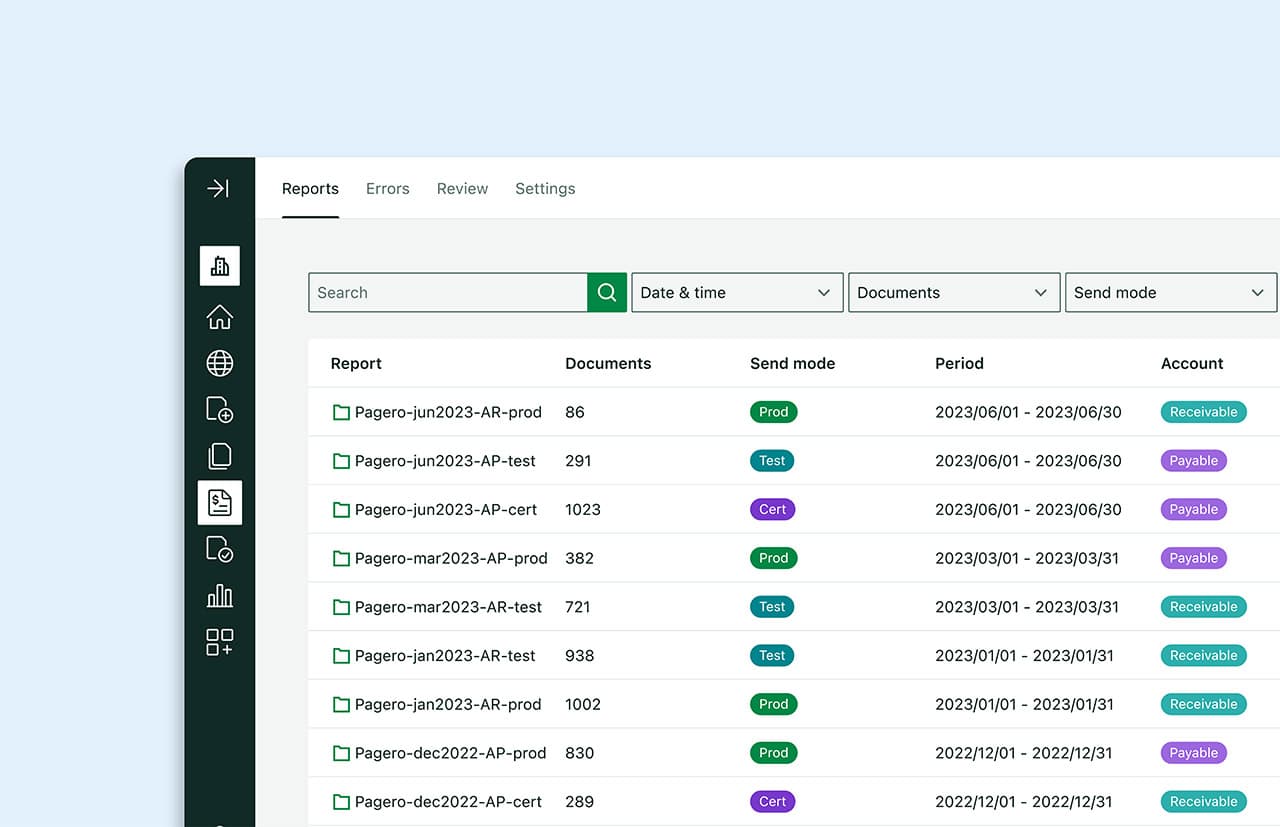Open report Pagero-mar2023-AR-test
Screen dimensions: 1280x827
(448, 607)
